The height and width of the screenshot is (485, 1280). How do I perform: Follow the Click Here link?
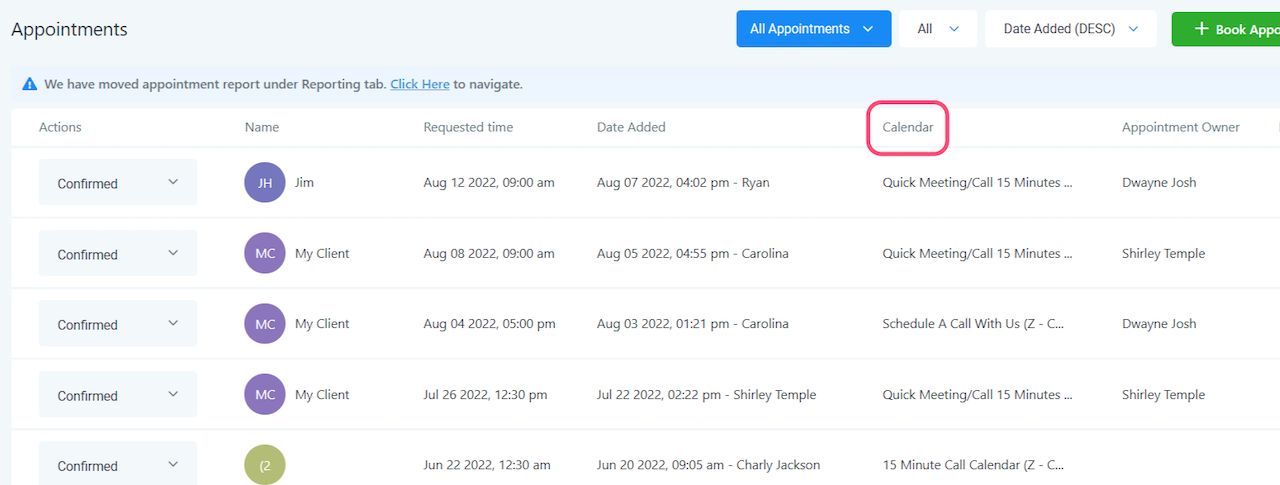(420, 85)
